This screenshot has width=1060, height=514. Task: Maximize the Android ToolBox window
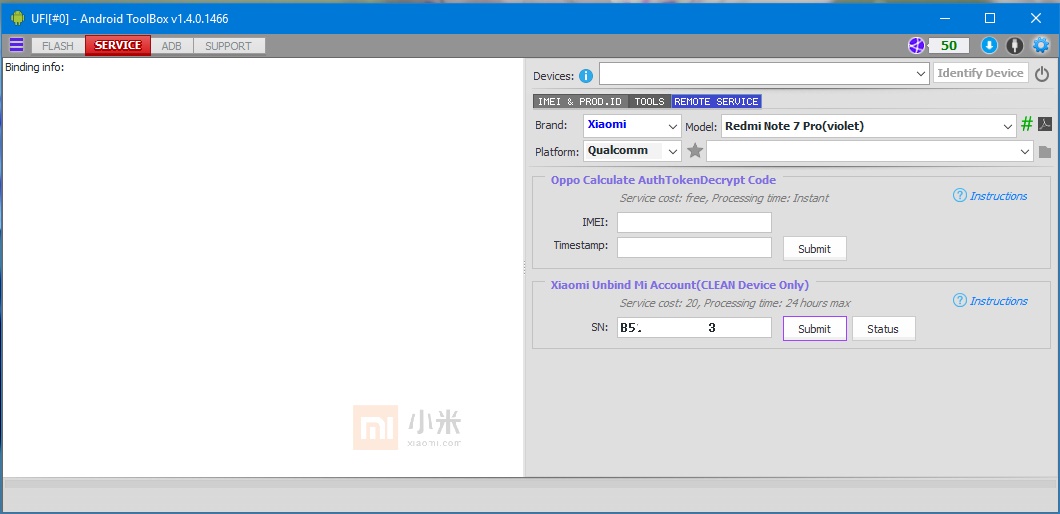990,18
